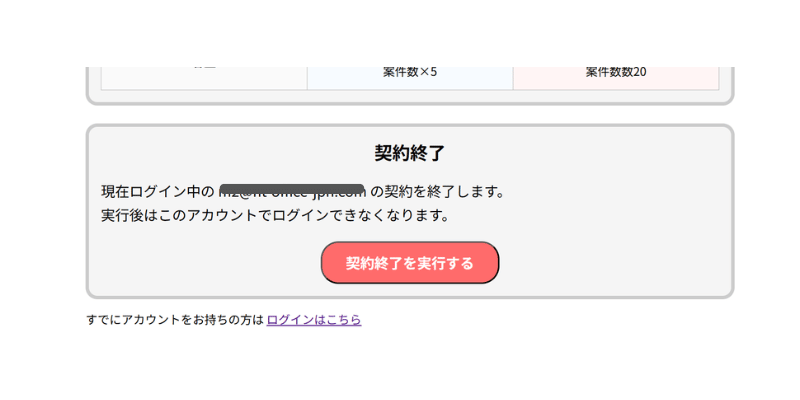Click the ×5 multiplier in the middle cell
This screenshot has width=800, height=400.
coord(429,72)
